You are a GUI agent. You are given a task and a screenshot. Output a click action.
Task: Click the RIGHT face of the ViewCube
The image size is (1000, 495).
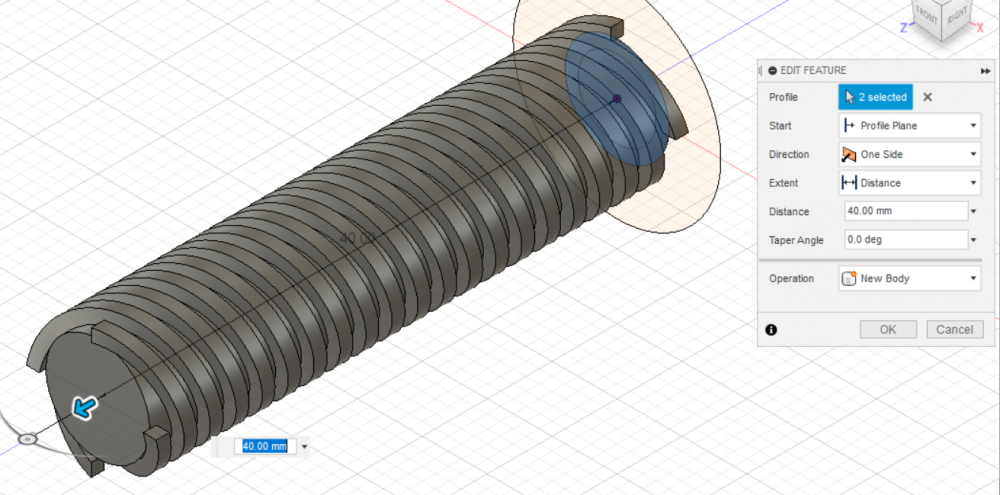957,17
